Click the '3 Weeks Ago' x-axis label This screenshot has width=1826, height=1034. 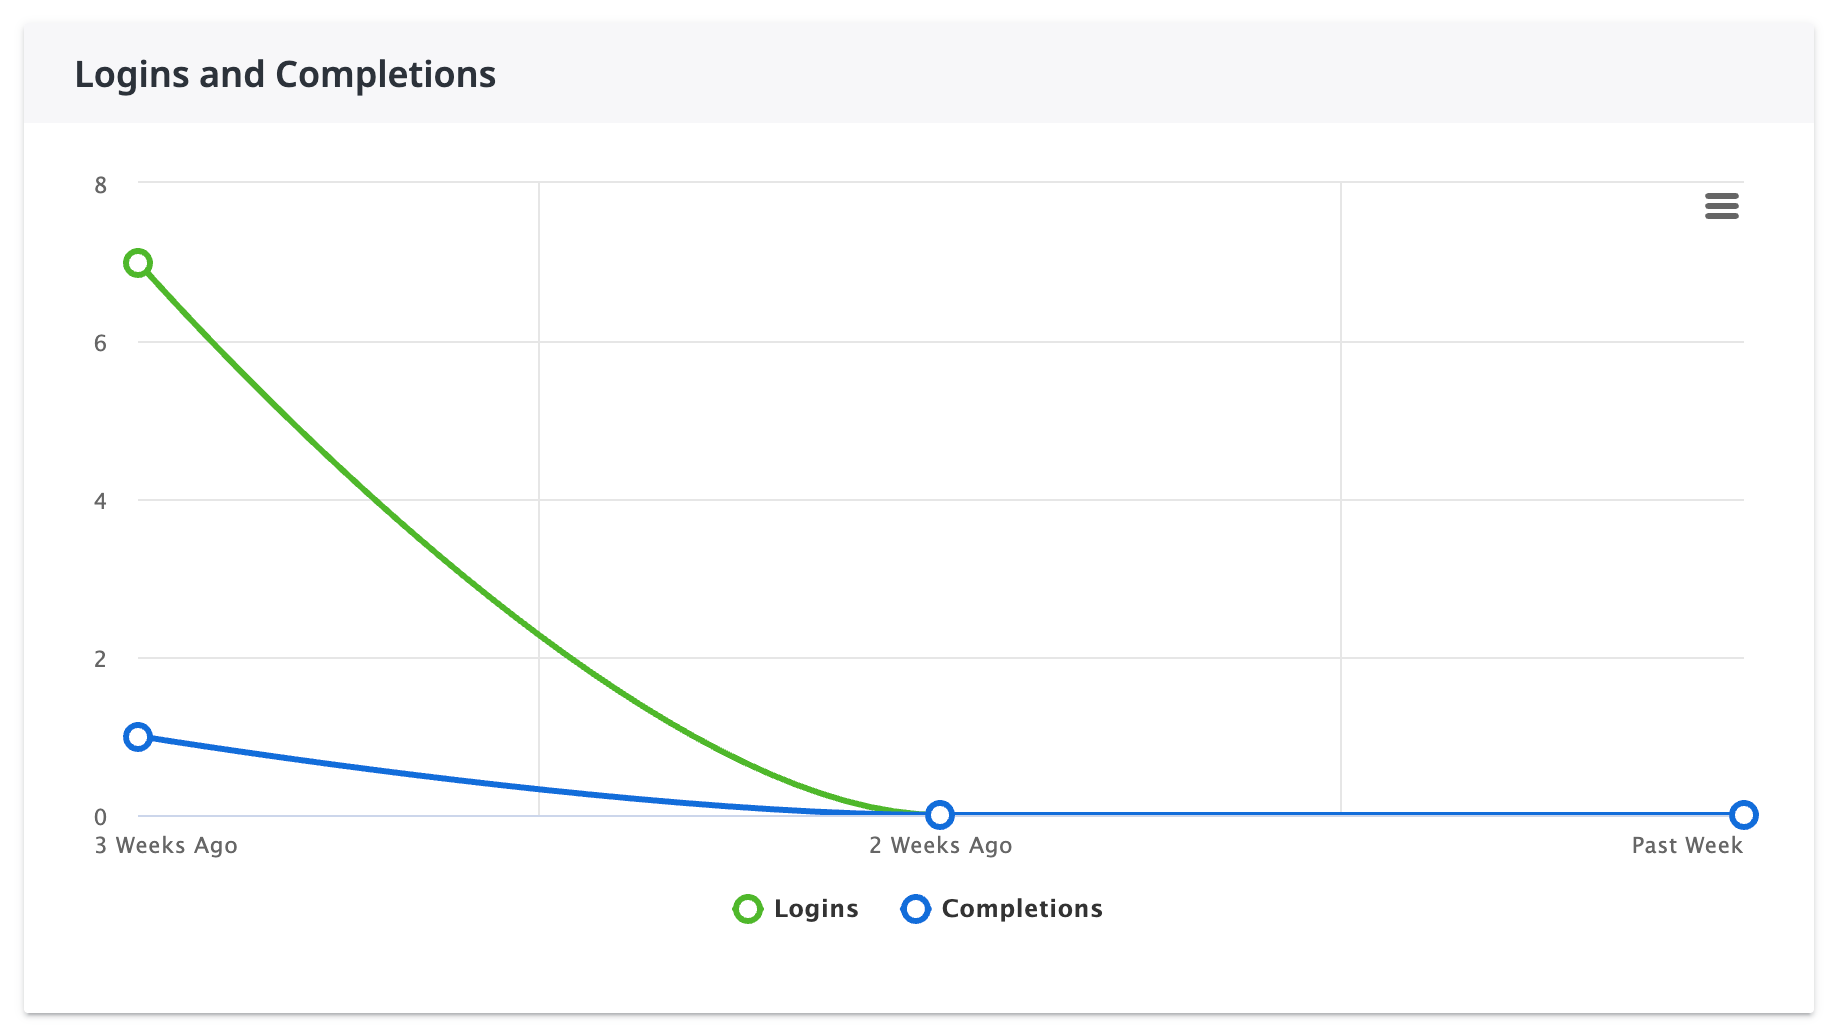click(x=166, y=846)
